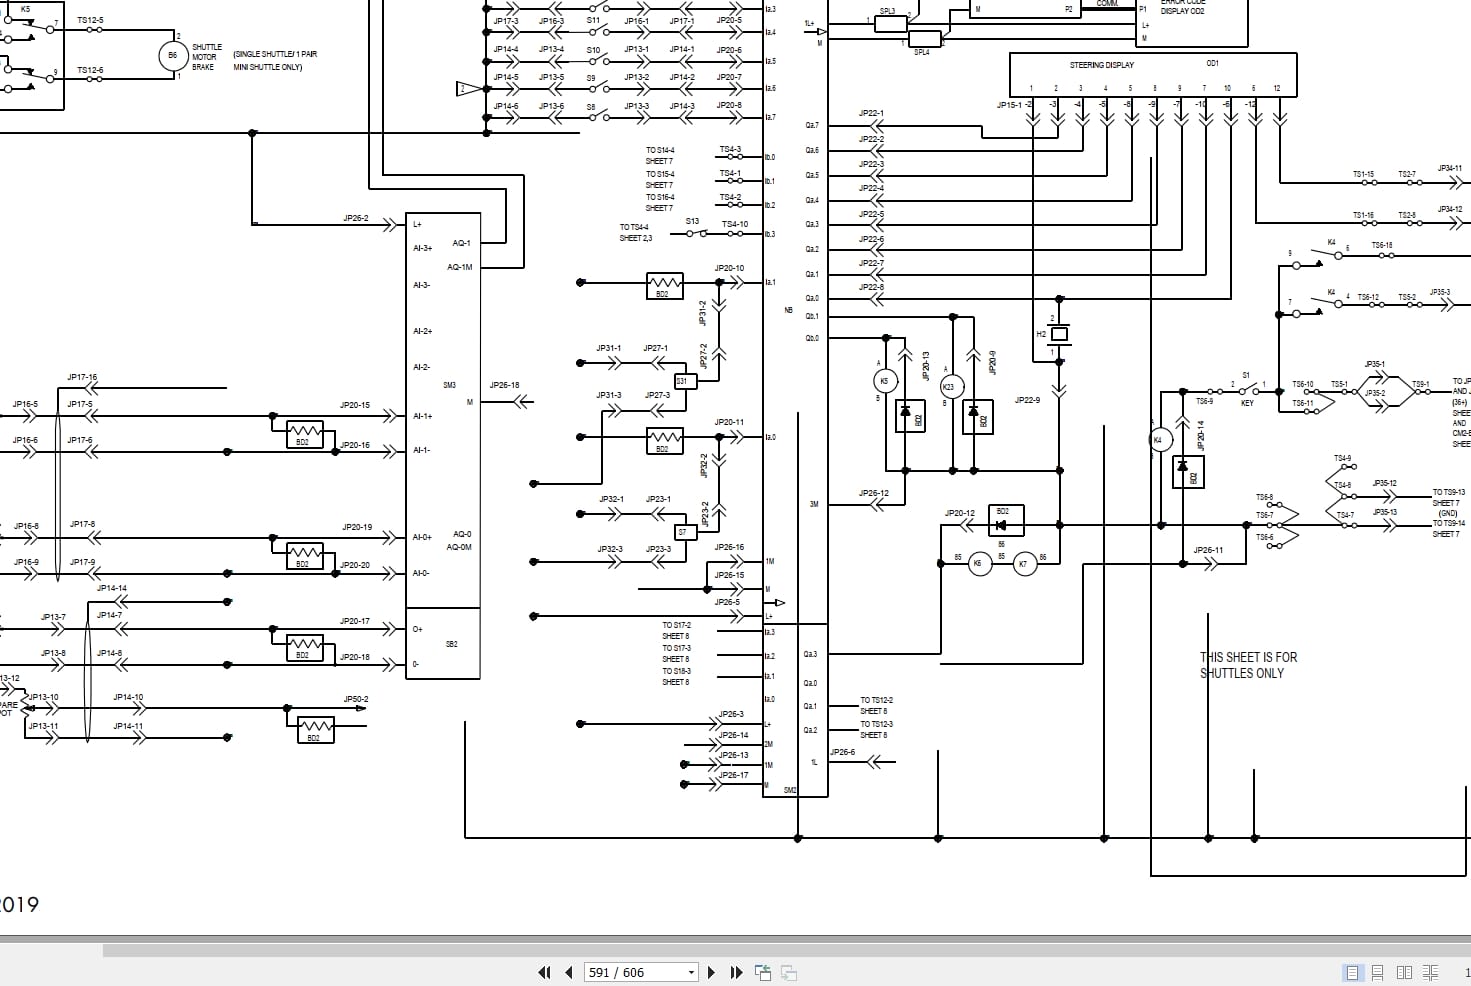Click the TO TS12-2 SHEET 8 reference
The image size is (1471, 986).
(876, 705)
